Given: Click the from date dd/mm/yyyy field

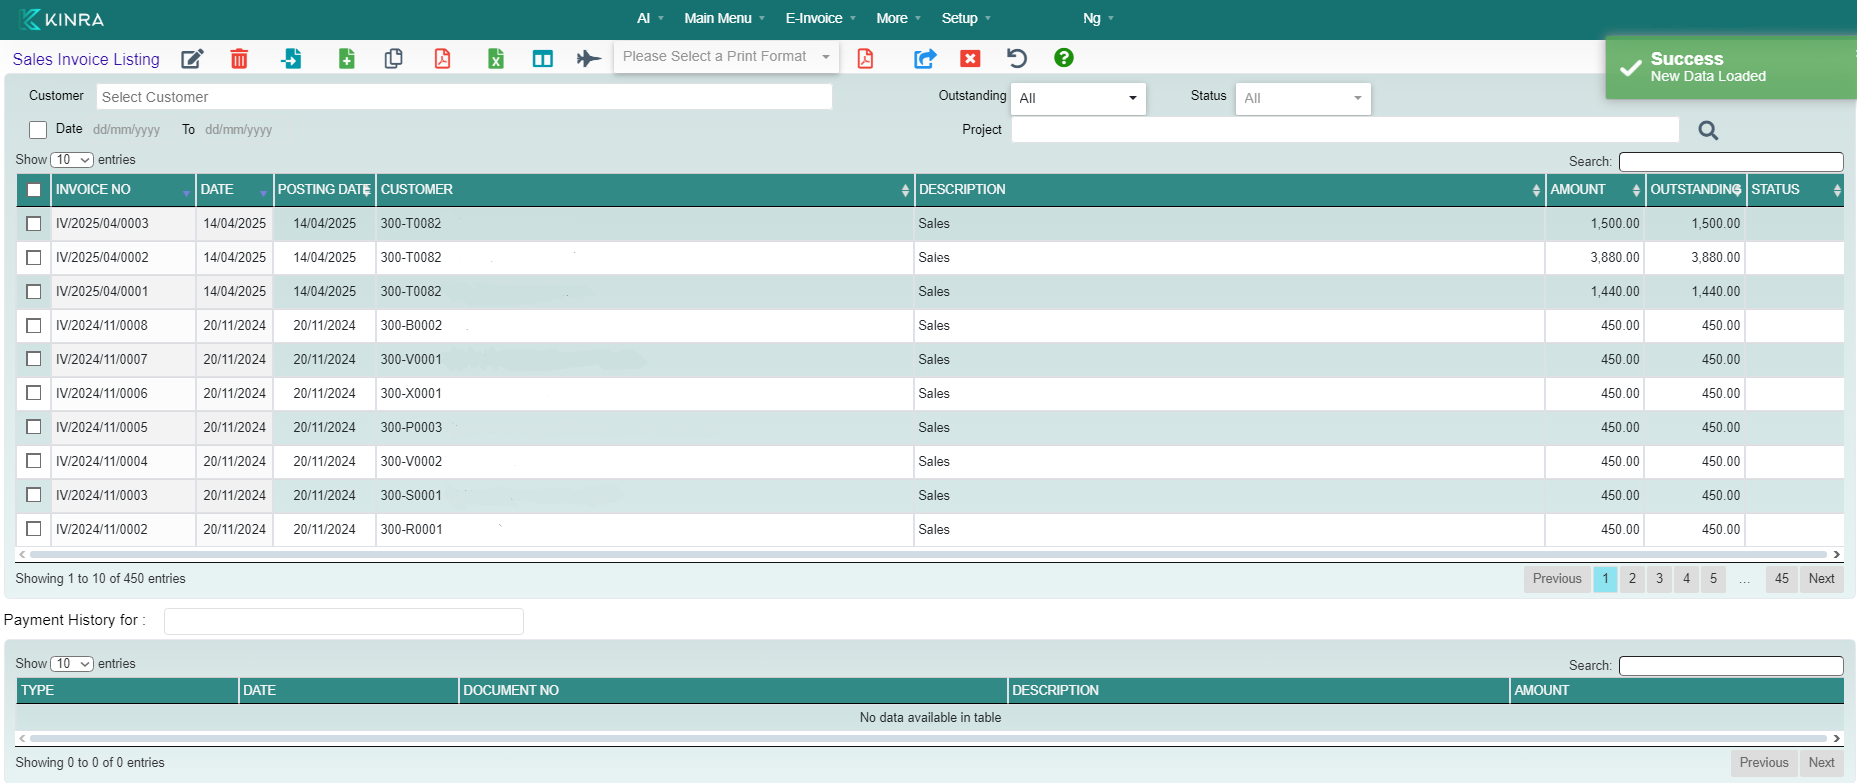Looking at the screenshot, I should pyautogui.click(x=127, y=130).
